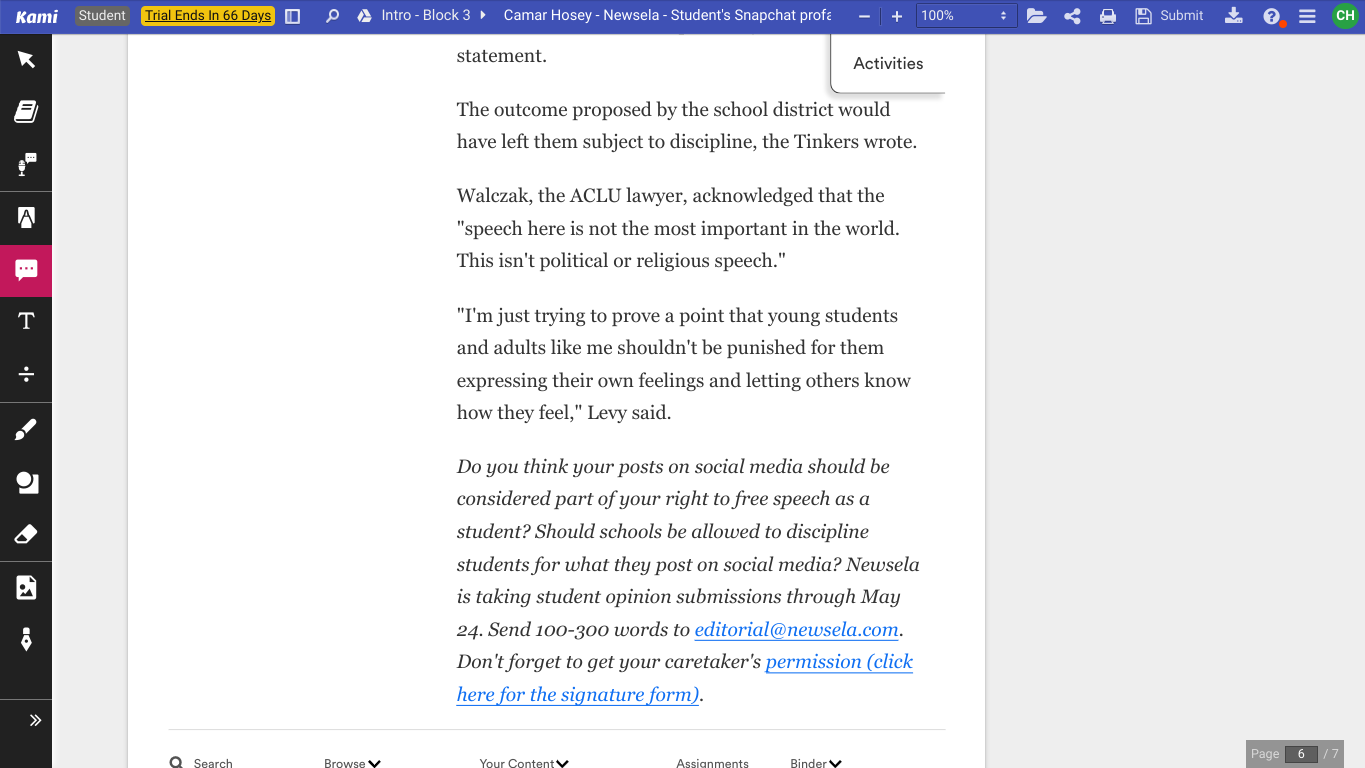The image size is (1365, 768).
Task: Open the zoom percentage dropdown
Action: click(x=965, y=15)
